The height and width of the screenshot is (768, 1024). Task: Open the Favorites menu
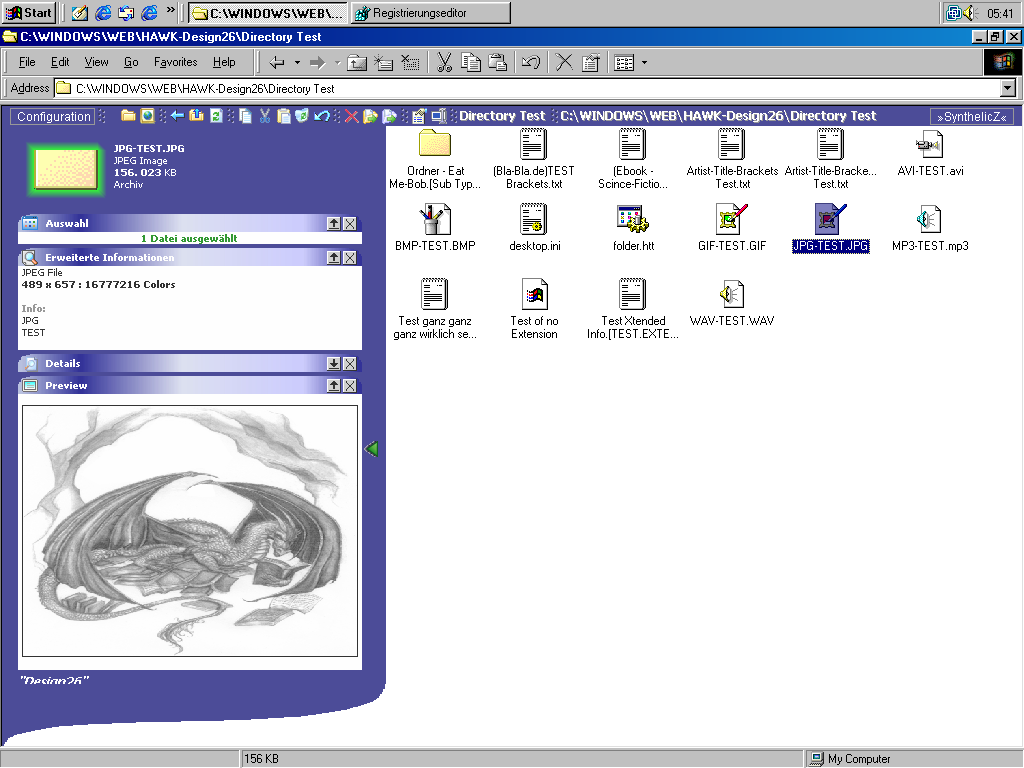pos(176,63)
